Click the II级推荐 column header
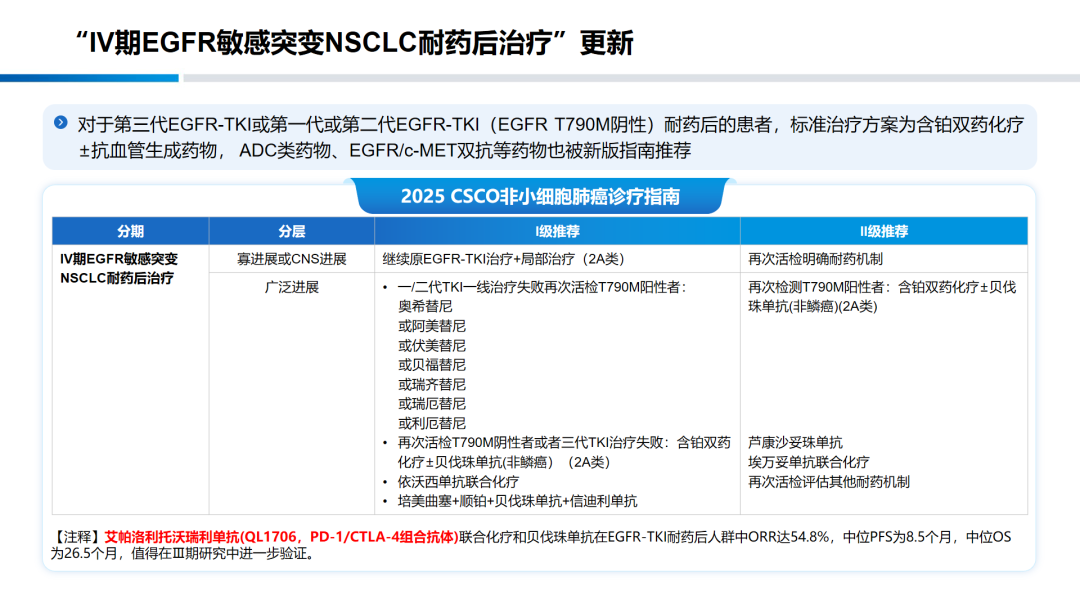This screenshot has width=1080, height=608. 883,231
